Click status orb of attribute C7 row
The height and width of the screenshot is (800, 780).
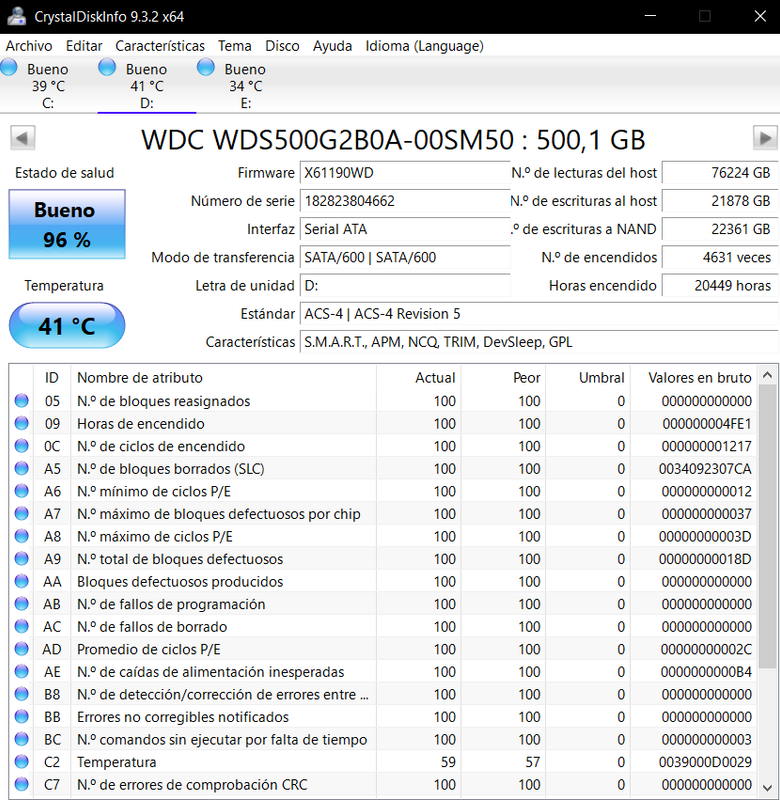click(21, 785)
